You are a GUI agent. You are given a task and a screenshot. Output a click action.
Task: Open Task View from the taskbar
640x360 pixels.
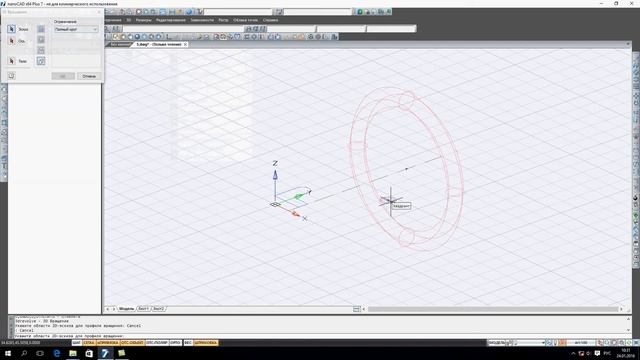tap(40, 353)
